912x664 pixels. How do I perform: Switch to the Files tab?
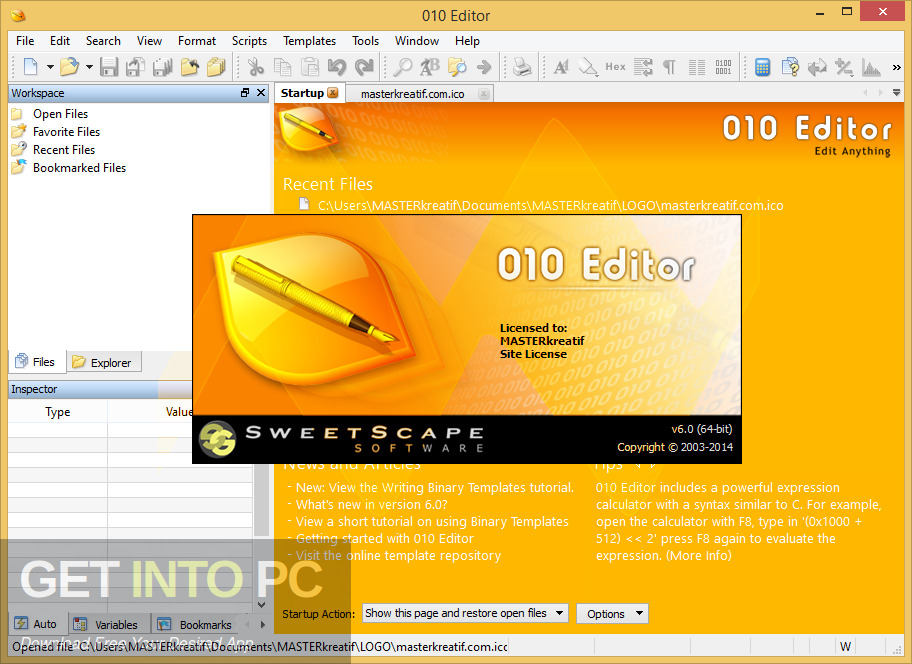coord(36,362)
